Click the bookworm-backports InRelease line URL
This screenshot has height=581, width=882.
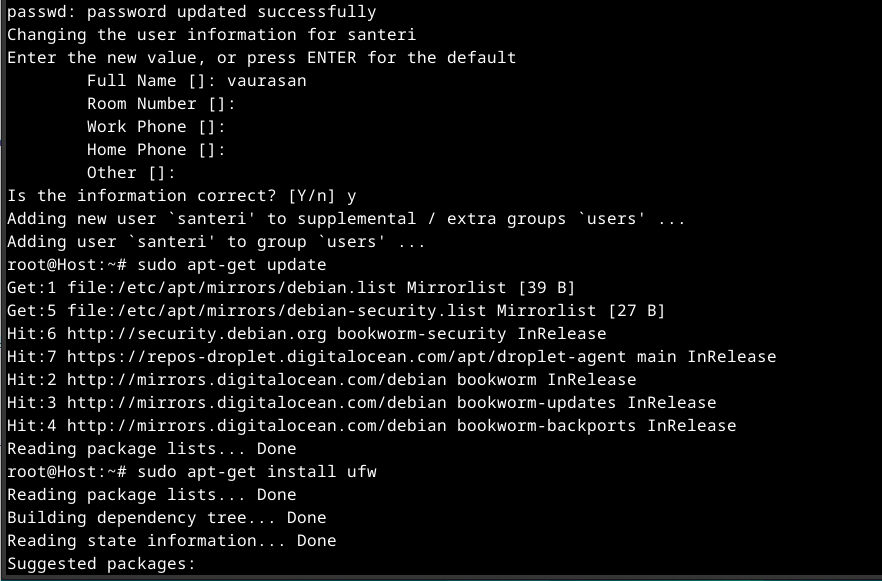pyautogui.click(x=256, y=426)
